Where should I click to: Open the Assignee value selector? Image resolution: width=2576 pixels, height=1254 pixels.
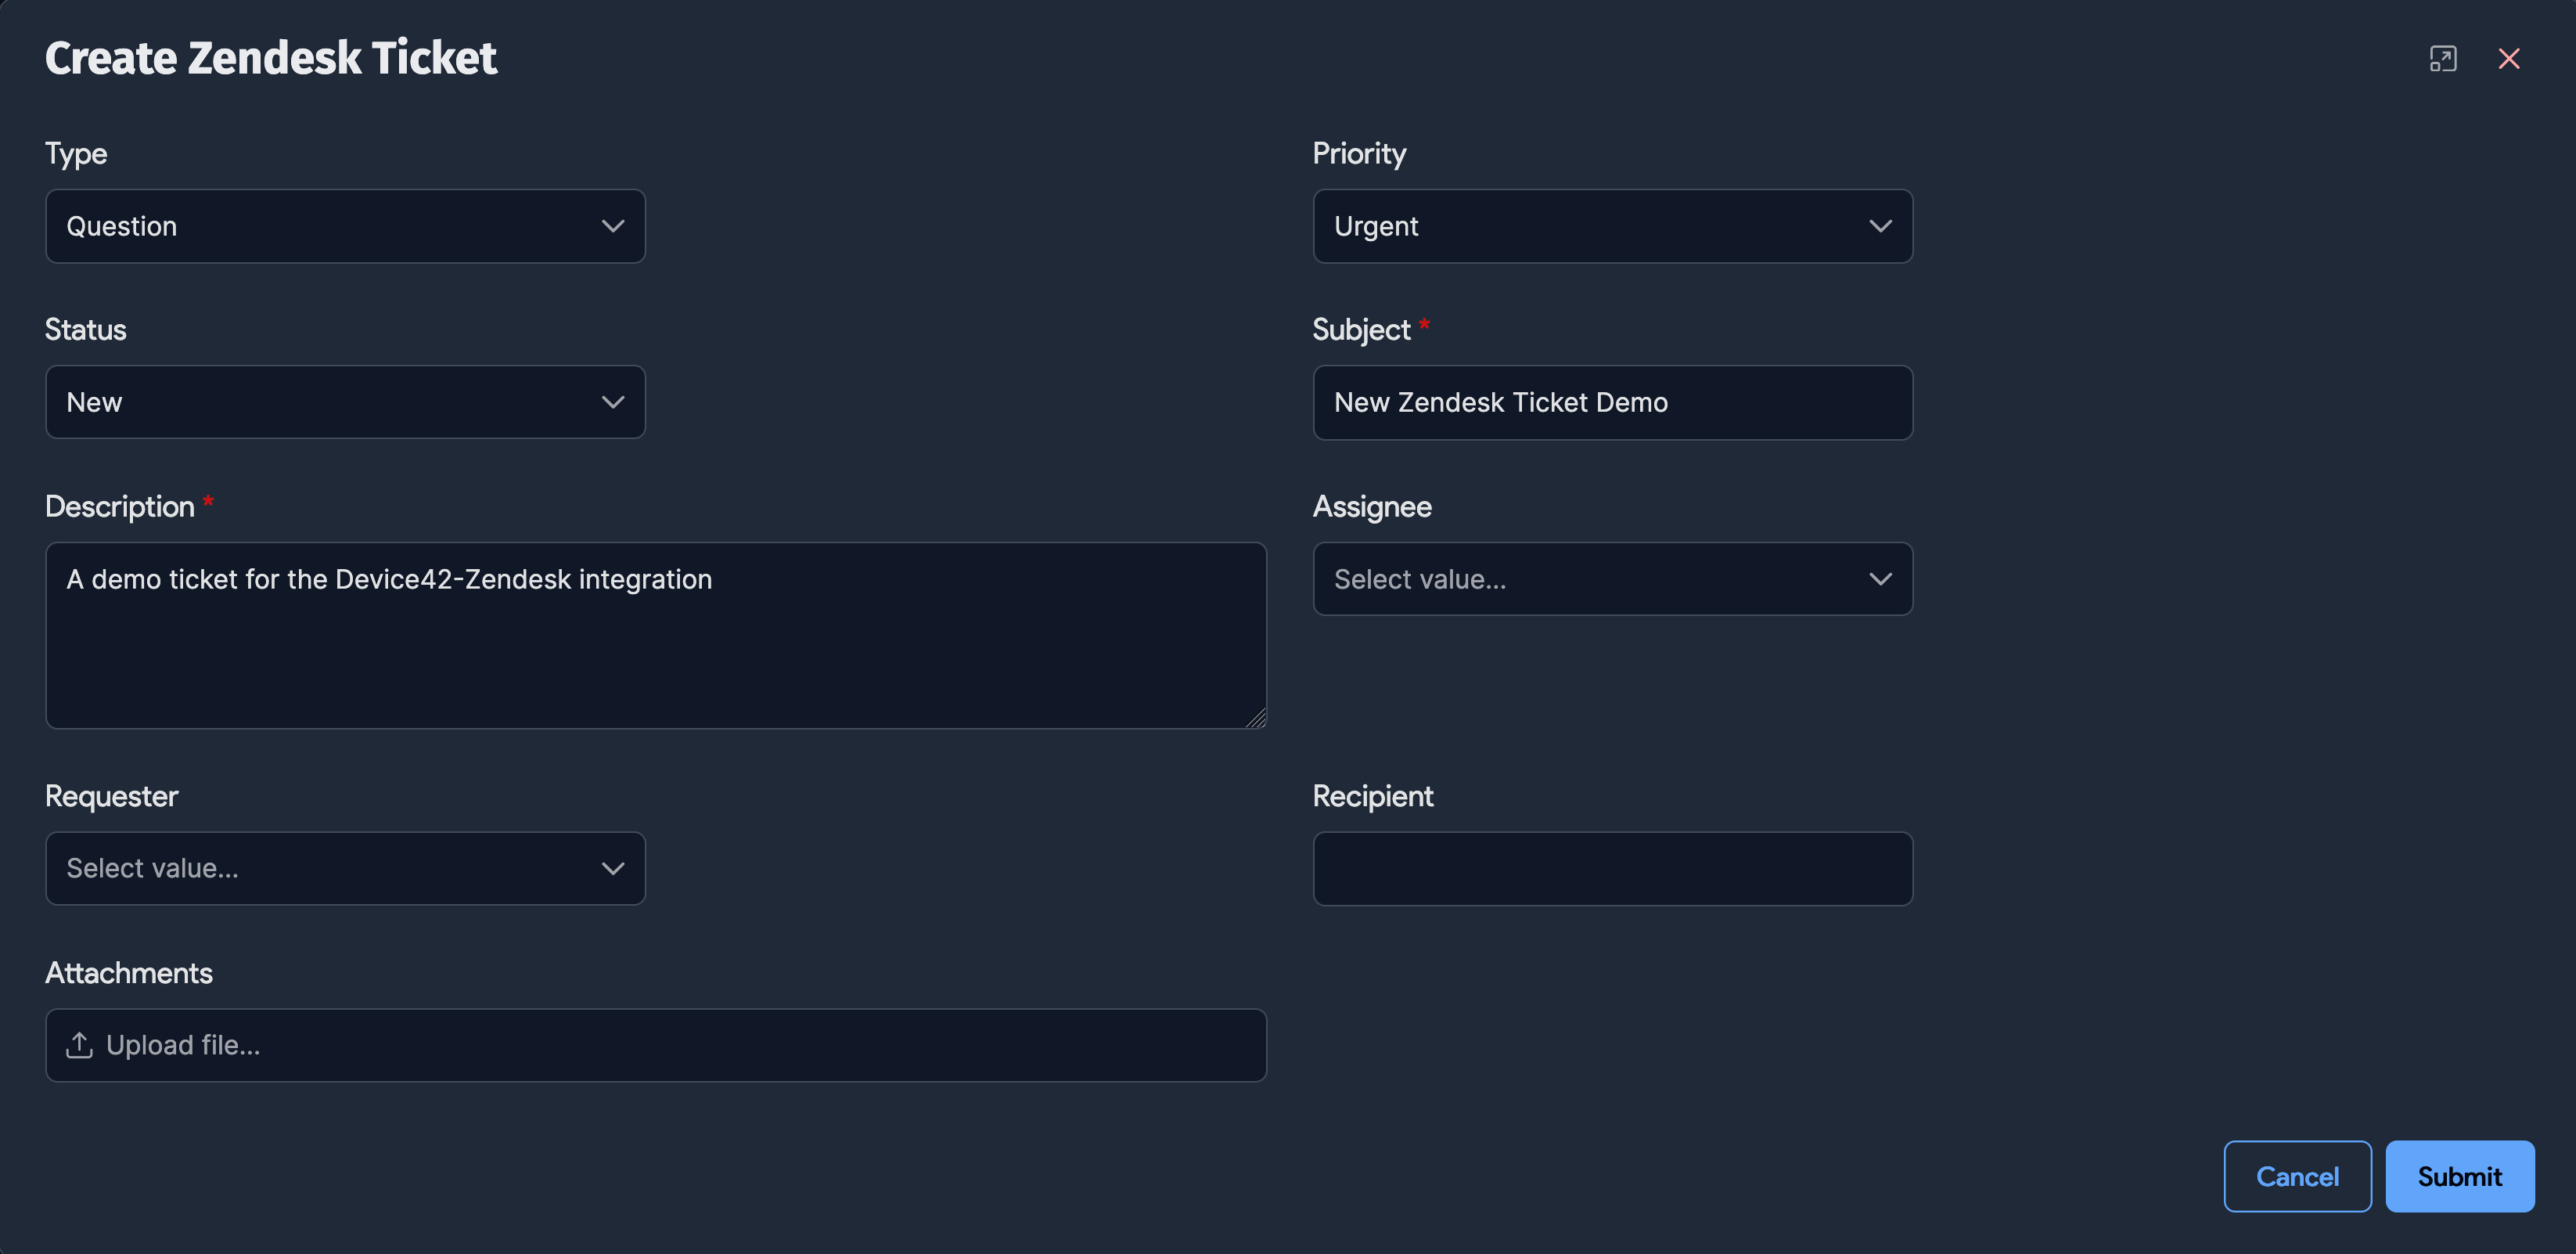pyautogui.click(x=1610, y=578)
